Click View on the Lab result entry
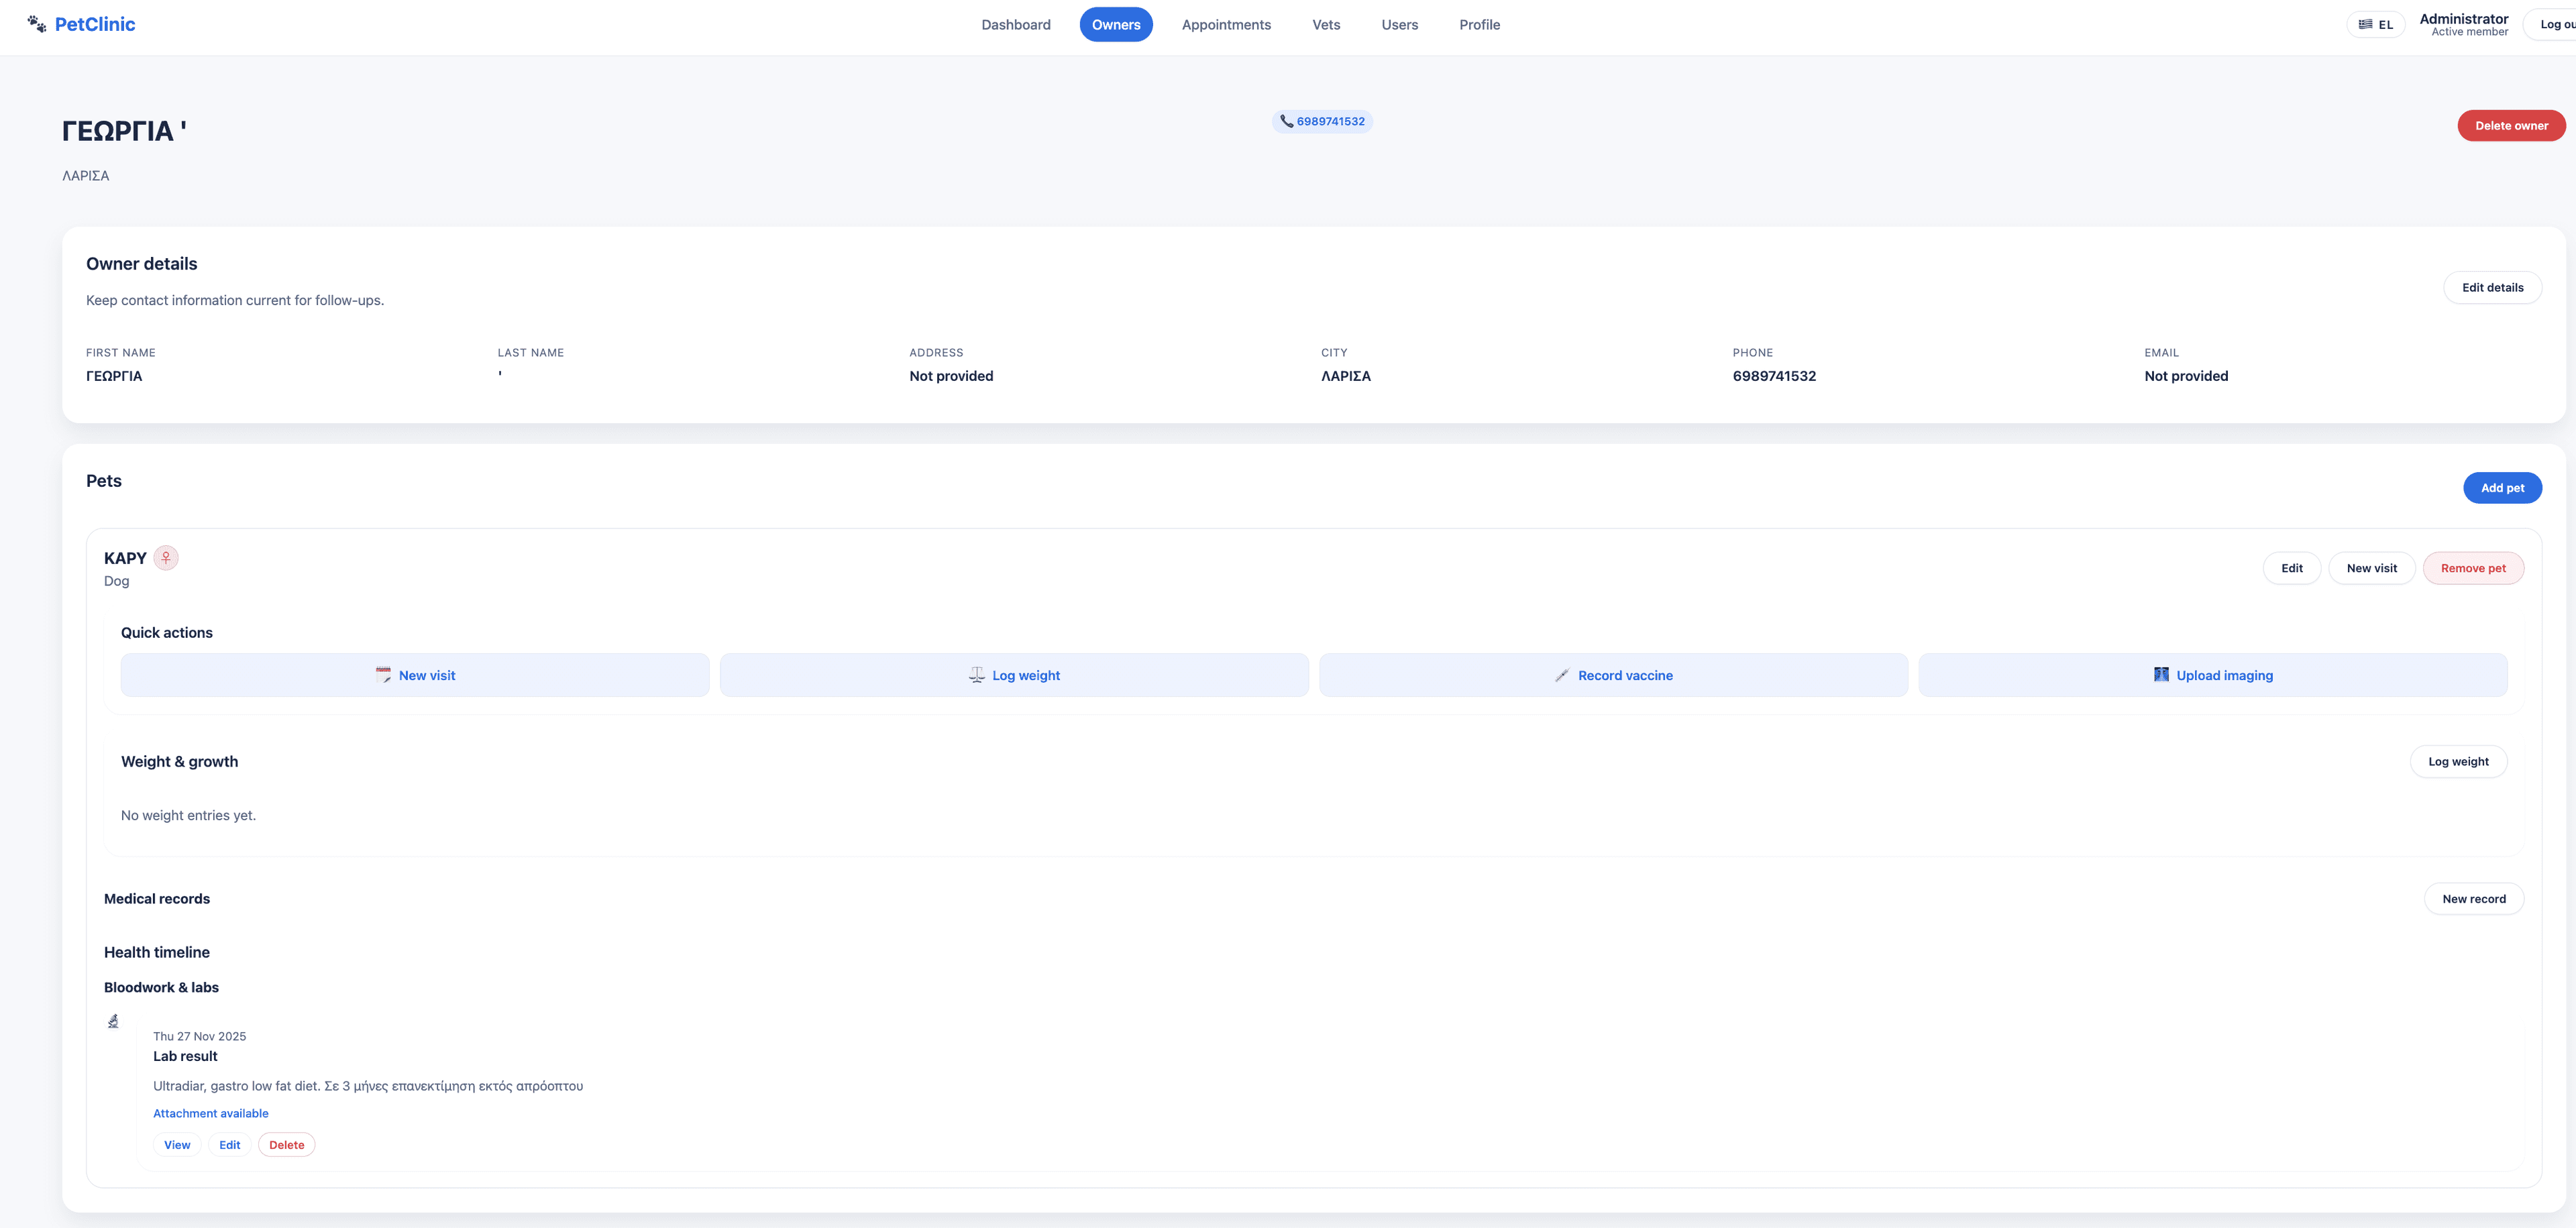Viewport: 2576px width, 1228px height. point(177,1144)
